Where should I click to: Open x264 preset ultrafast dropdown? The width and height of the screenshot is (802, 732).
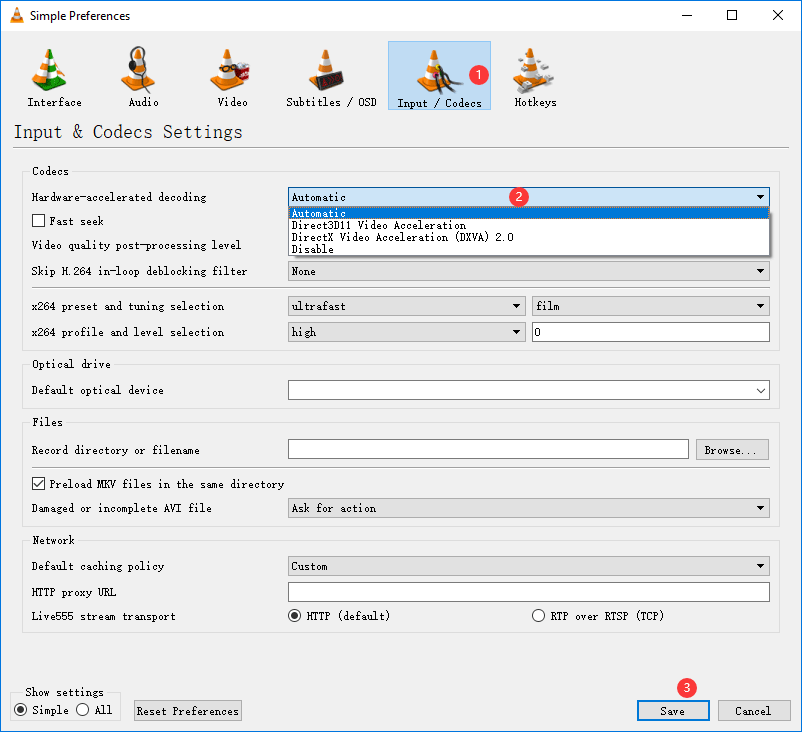(407, 306)
